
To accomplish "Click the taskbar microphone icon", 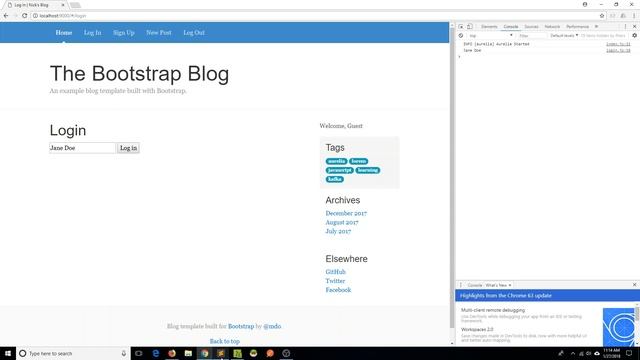I will point(124,353).
